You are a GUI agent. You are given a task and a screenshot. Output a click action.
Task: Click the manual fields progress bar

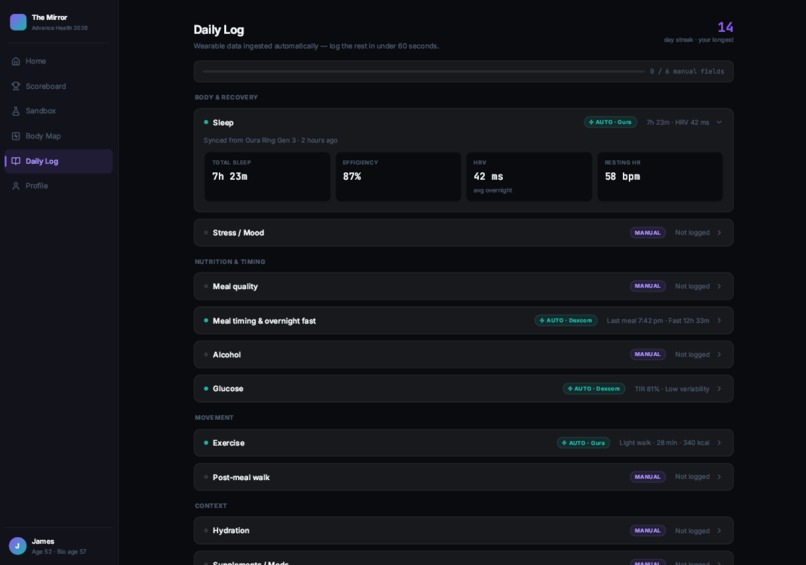click(423, 71)
